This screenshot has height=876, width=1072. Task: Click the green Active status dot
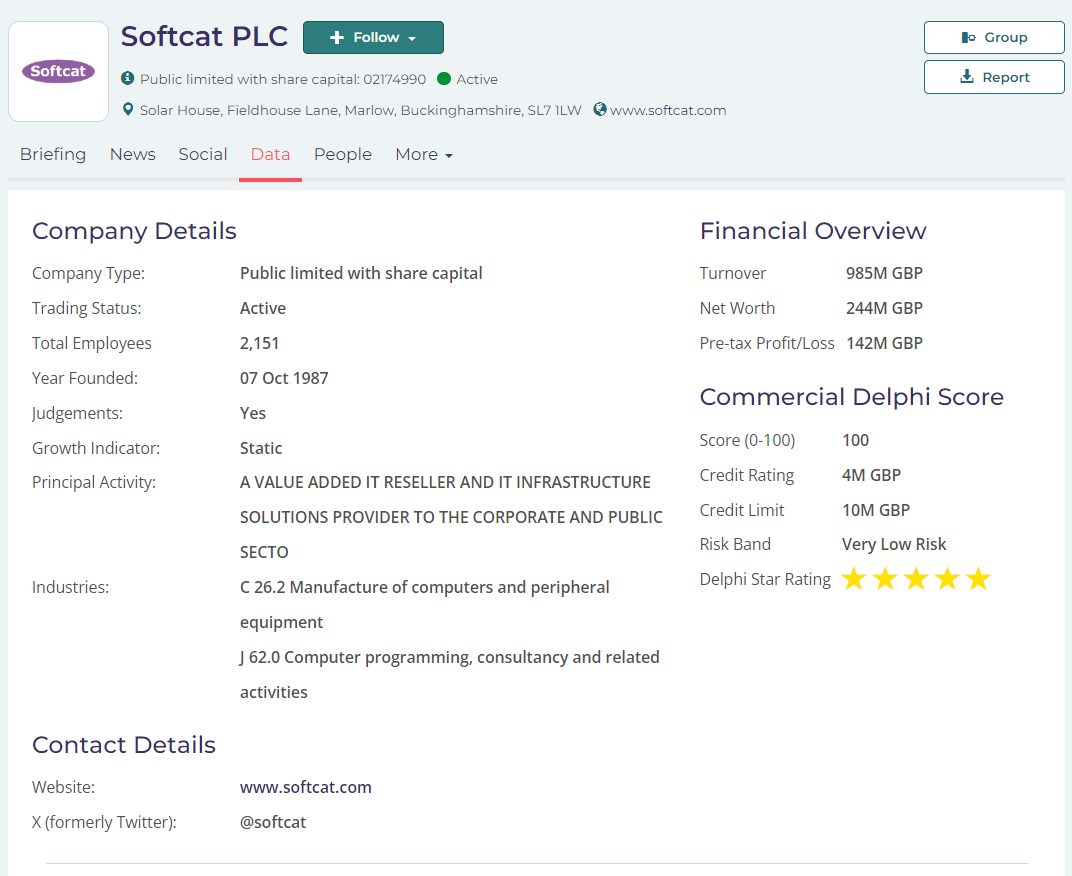tap(444, 79)
